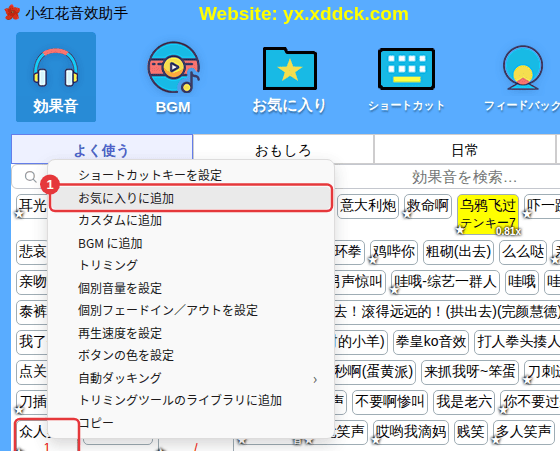Play the 拳皇ko音效 sound button
Screen dimensions: 560x451
coord(431,342)
